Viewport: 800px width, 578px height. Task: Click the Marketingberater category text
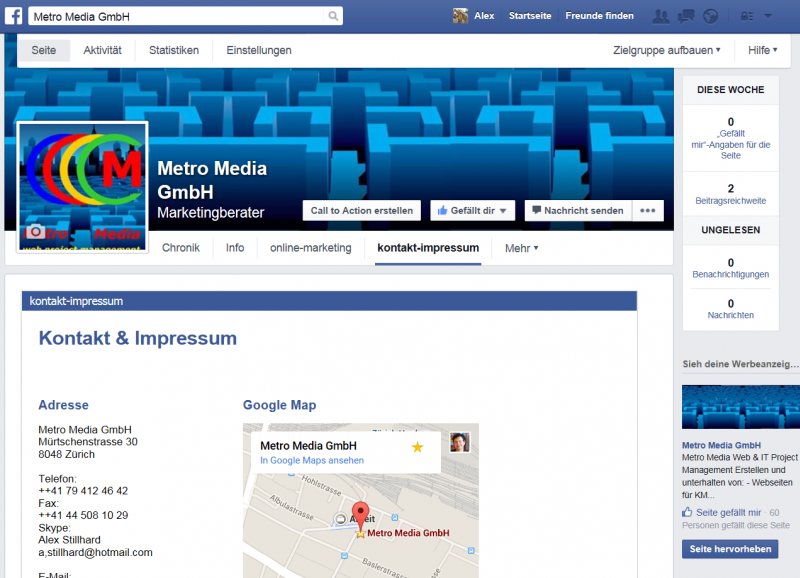pos(211,213)
